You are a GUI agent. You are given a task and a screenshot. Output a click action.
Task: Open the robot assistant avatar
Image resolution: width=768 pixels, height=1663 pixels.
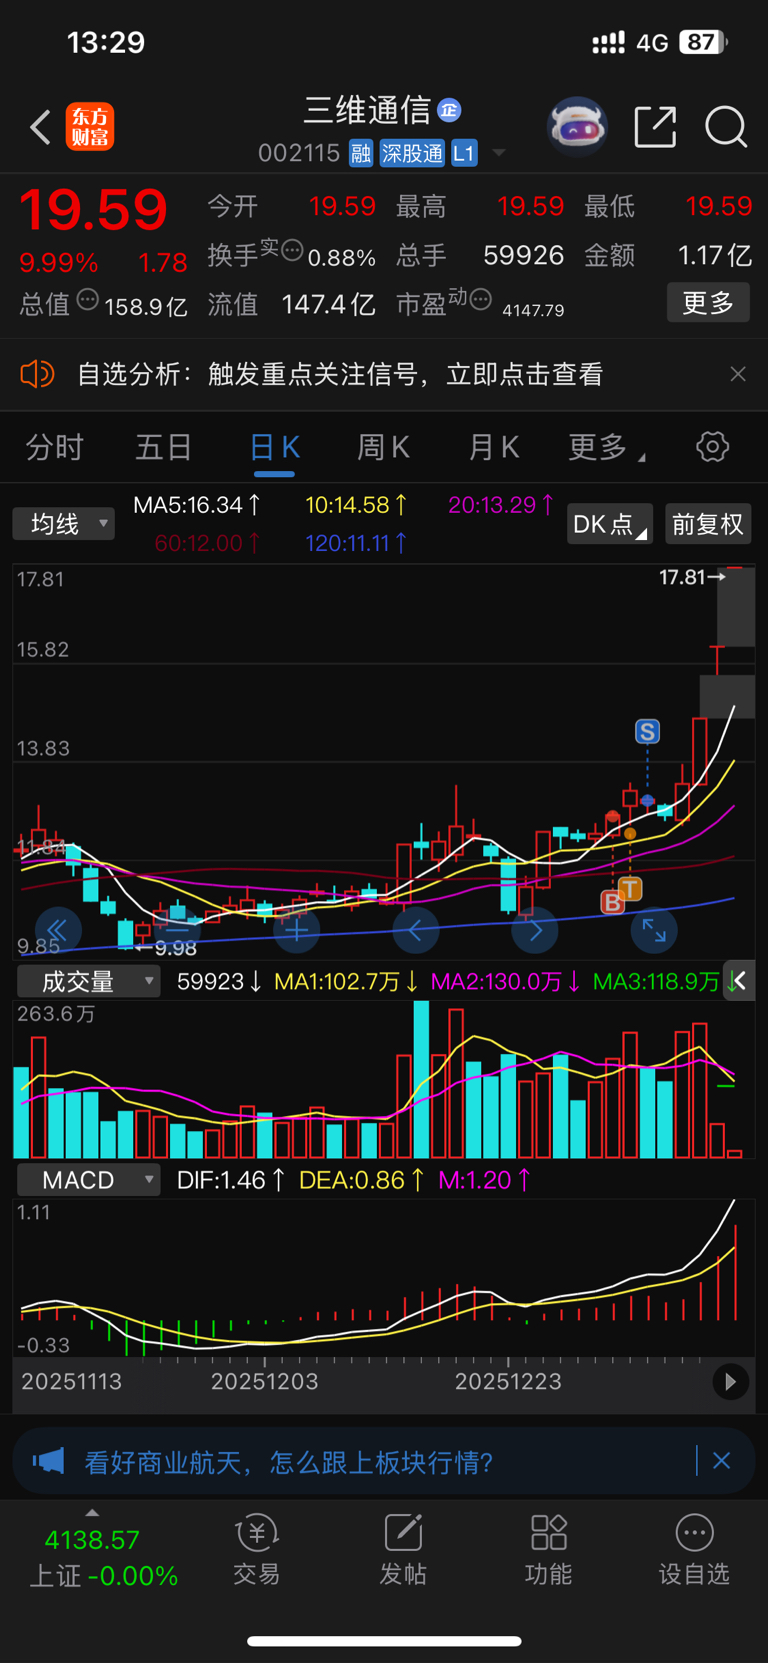pyautogui.click(x=577, y=127)
